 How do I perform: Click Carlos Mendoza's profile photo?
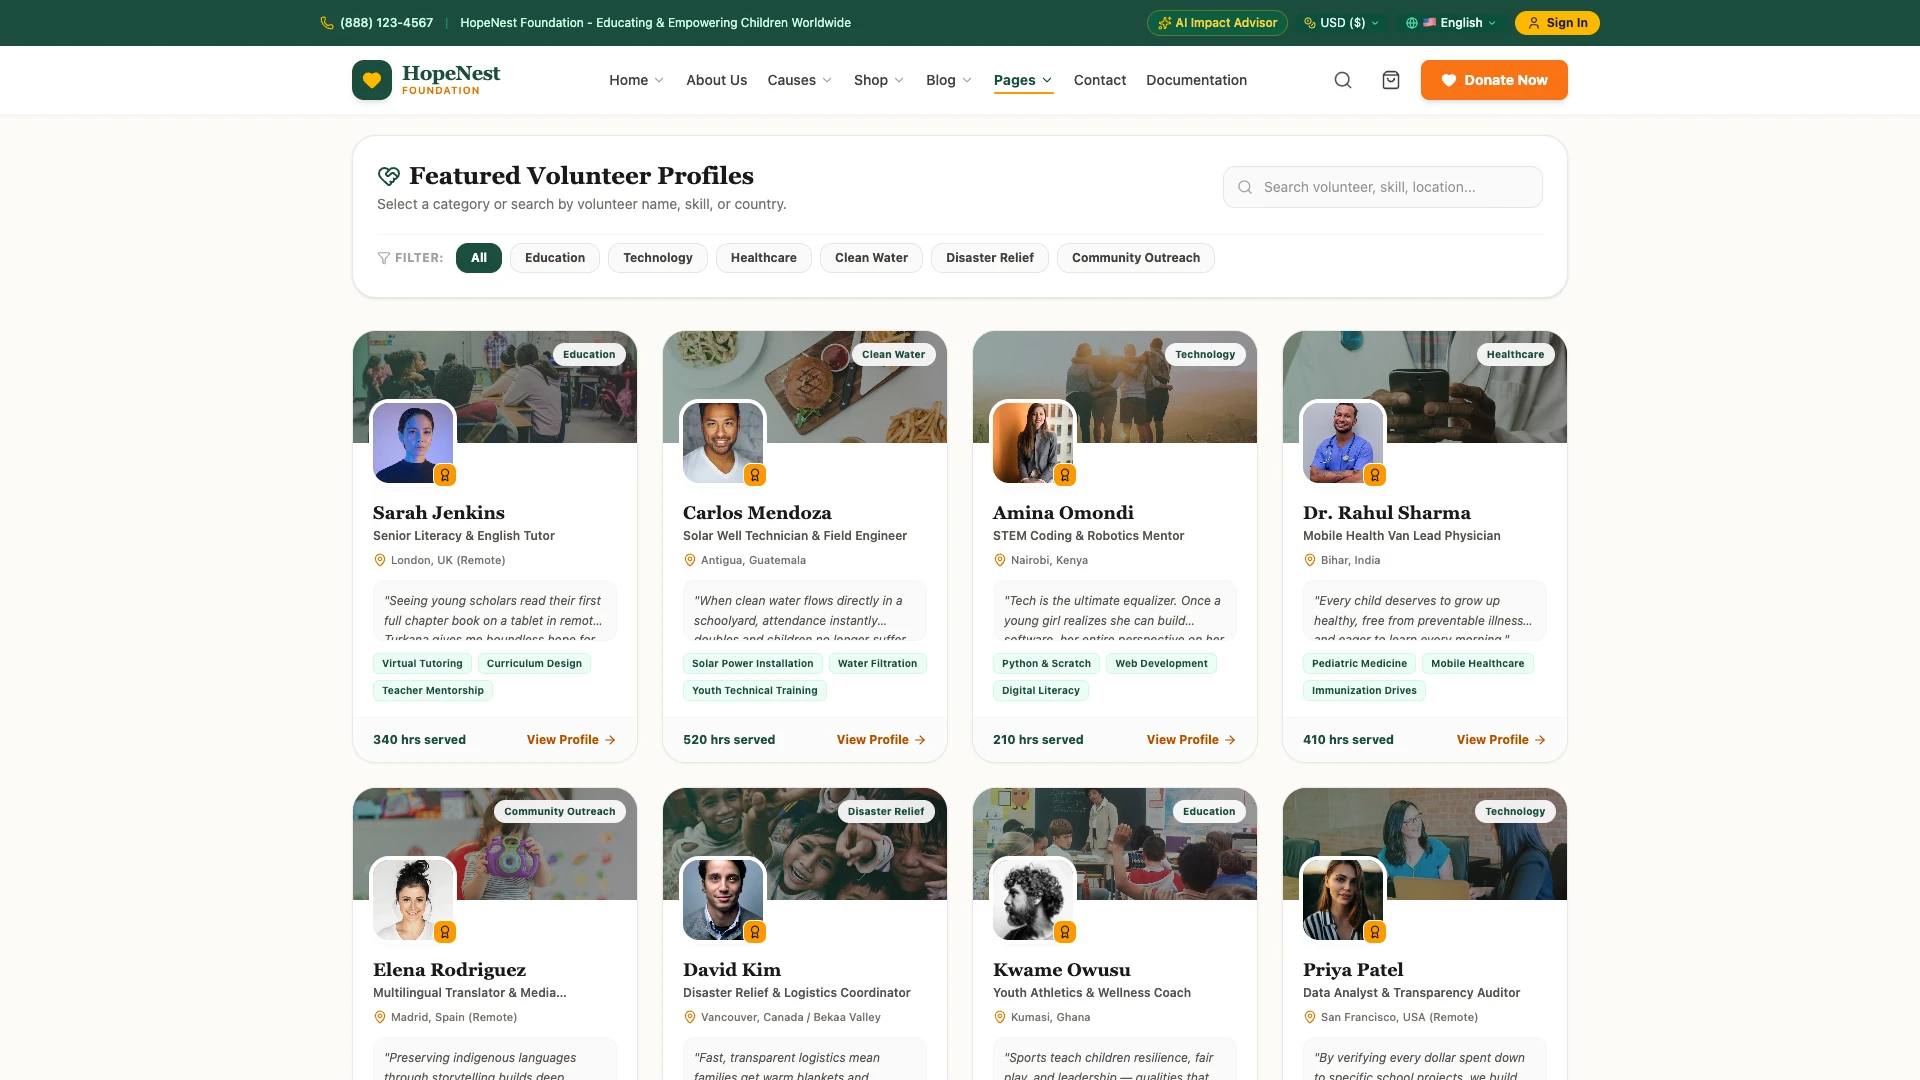(x=723, y=443)
